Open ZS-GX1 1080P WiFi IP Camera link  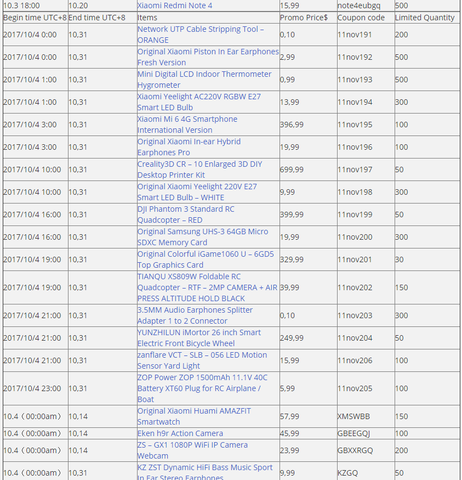[x=193, y=450]
